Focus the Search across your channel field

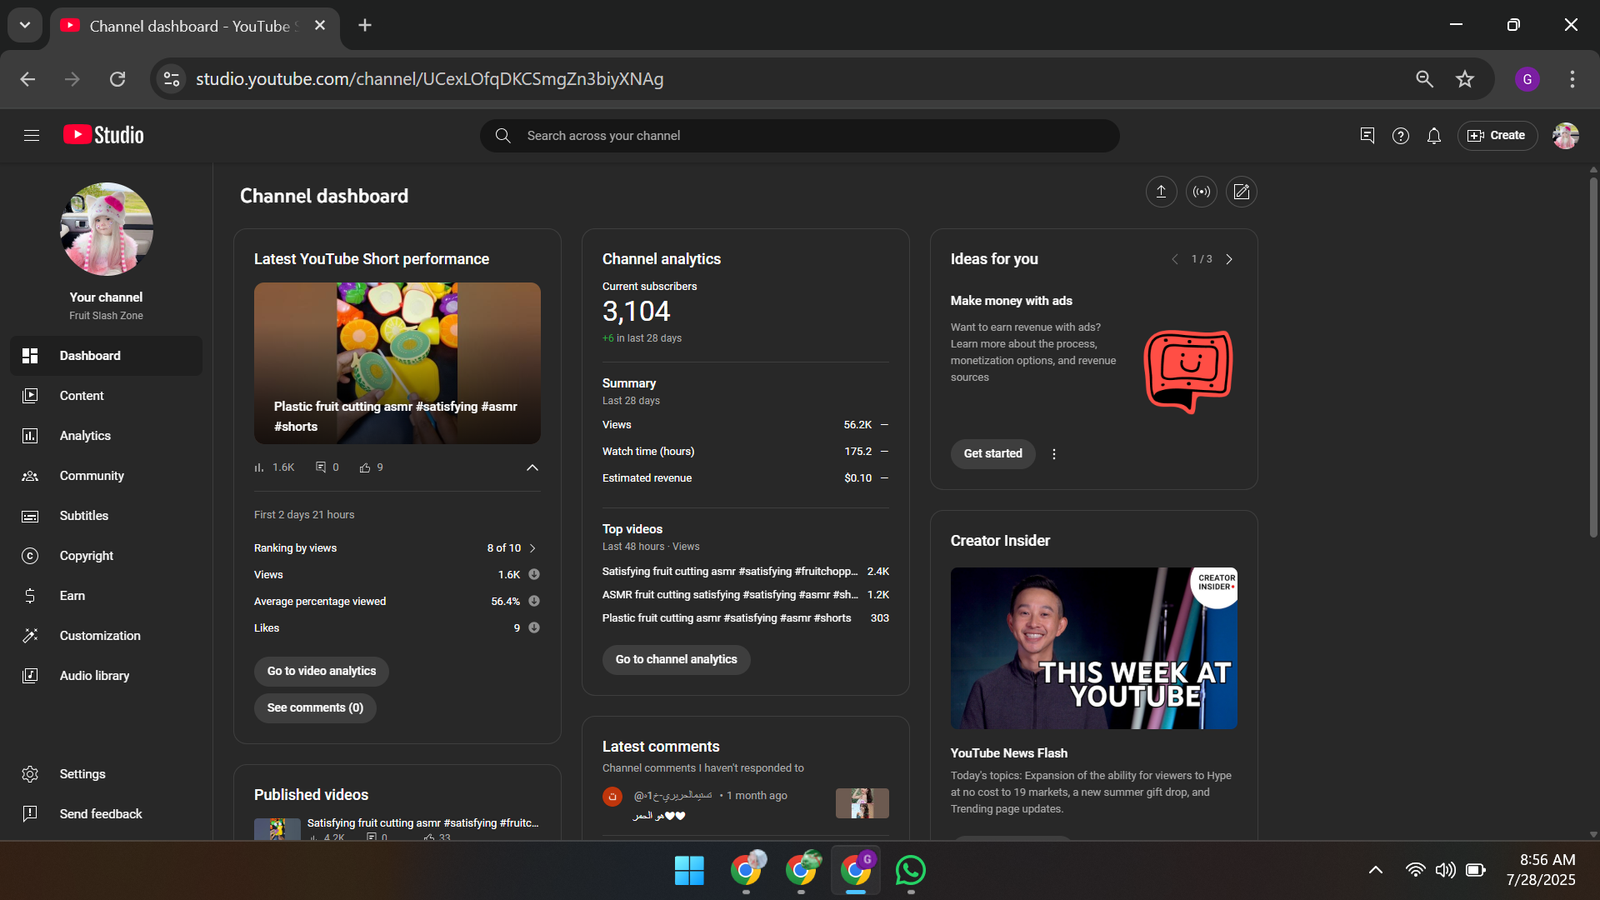[x=800, y=136]
